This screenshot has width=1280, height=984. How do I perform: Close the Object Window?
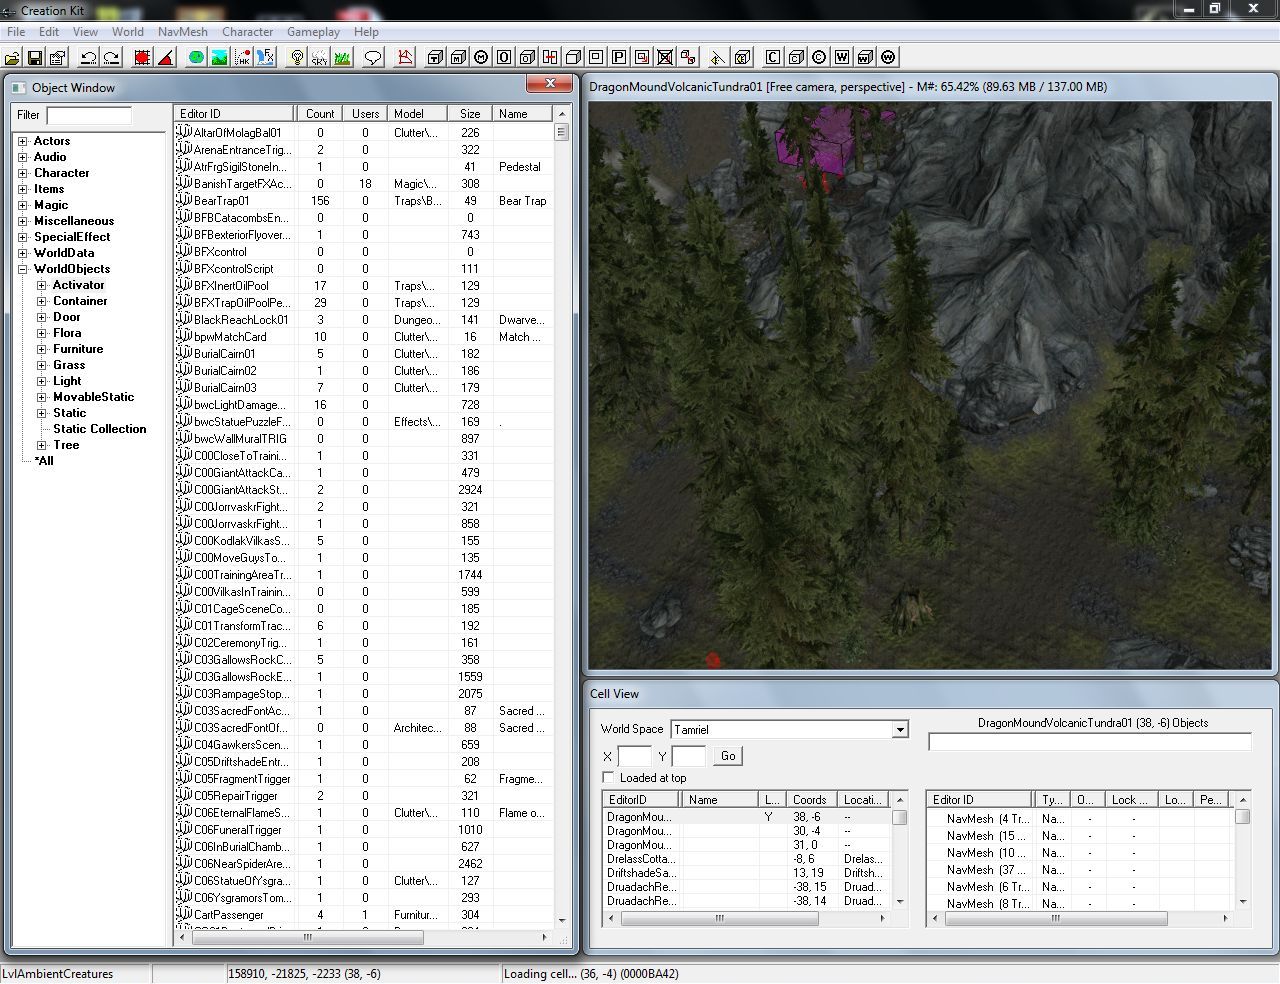(x=549, y=84)
